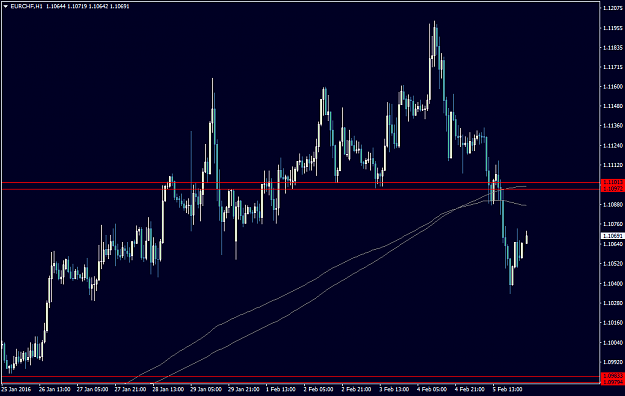Click the 29 Jan 05:00 time axis label

coord(206,390)
